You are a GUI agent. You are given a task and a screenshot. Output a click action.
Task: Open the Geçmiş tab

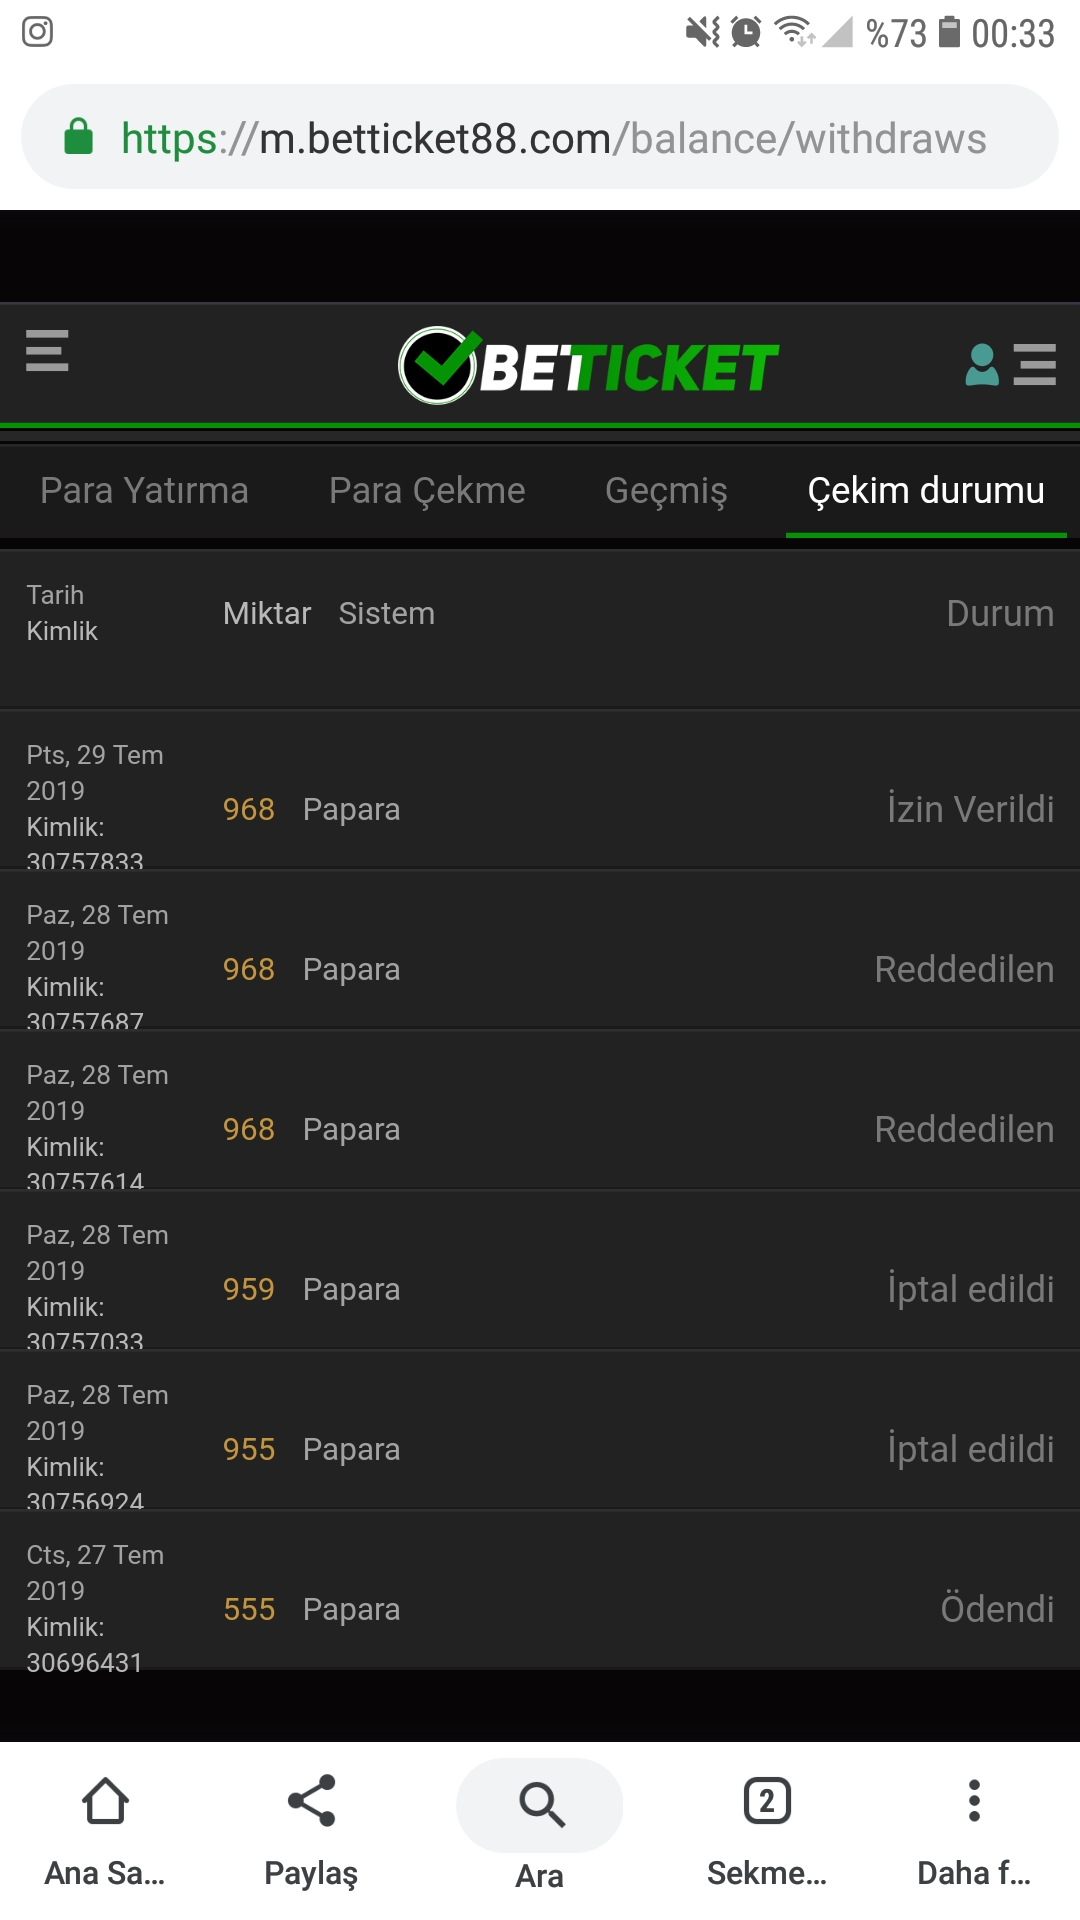tap(666, 491)
